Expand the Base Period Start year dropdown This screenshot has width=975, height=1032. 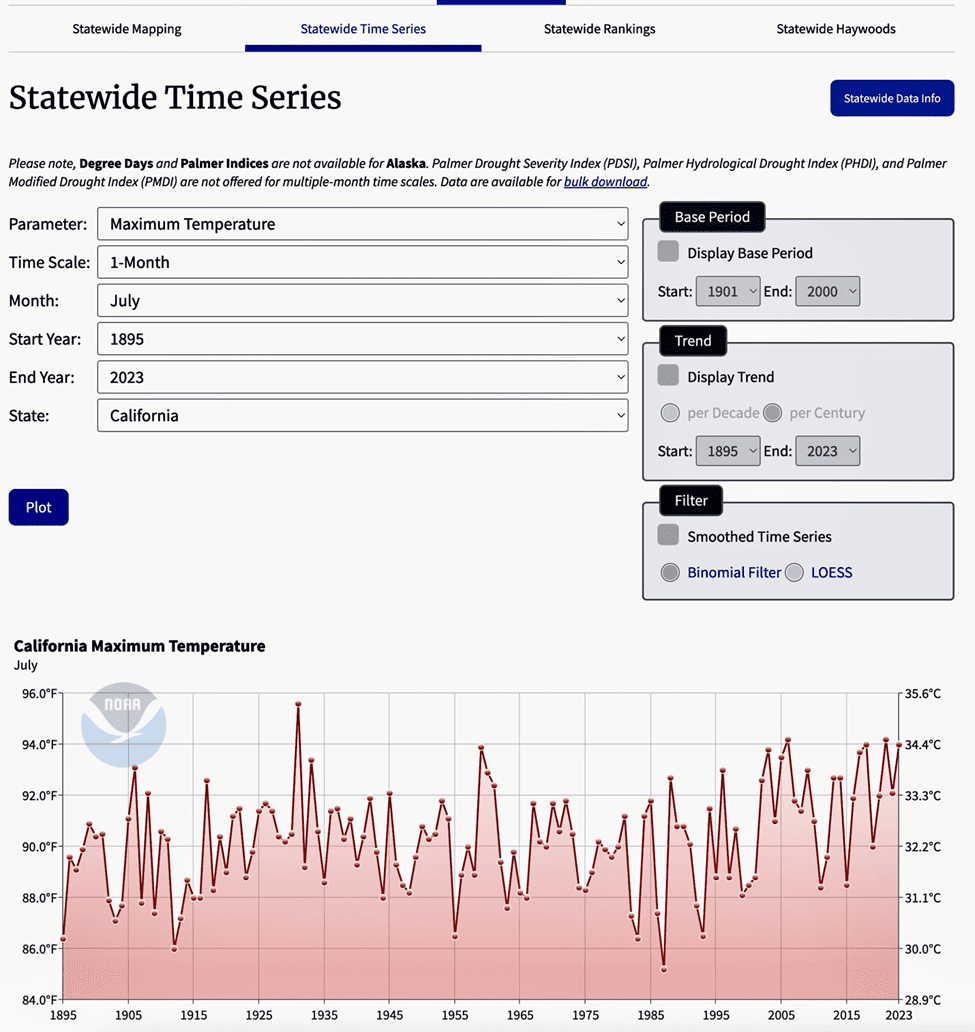[x=728, y=292]
